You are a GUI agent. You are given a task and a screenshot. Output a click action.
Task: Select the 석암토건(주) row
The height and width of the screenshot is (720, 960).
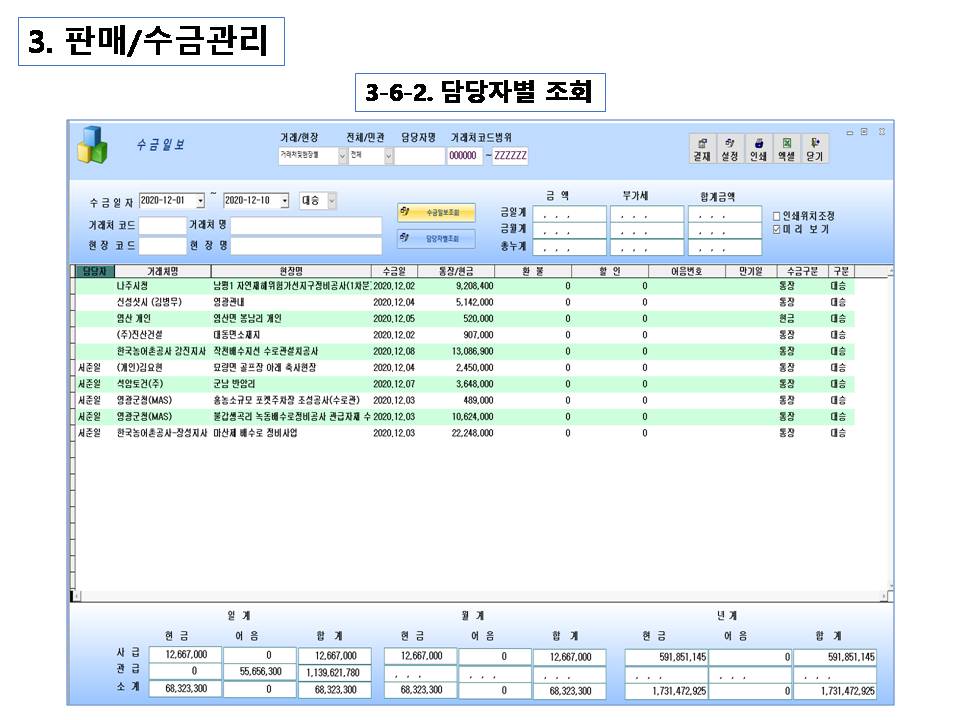[465, 384]
